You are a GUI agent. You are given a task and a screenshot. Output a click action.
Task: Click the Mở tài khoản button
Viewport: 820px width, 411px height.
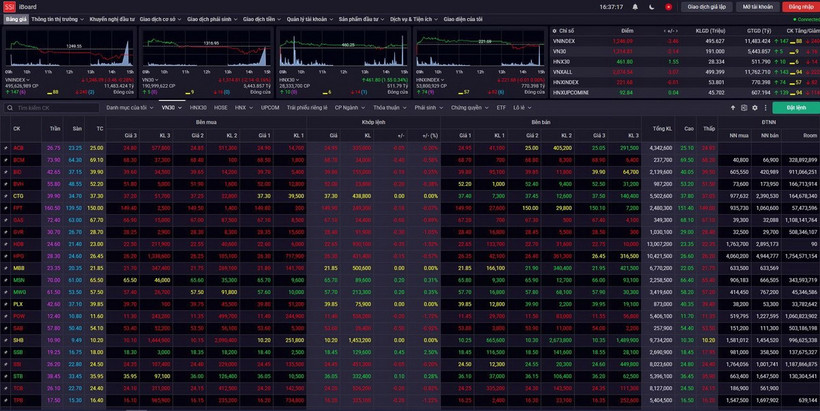tap(757, 7)
